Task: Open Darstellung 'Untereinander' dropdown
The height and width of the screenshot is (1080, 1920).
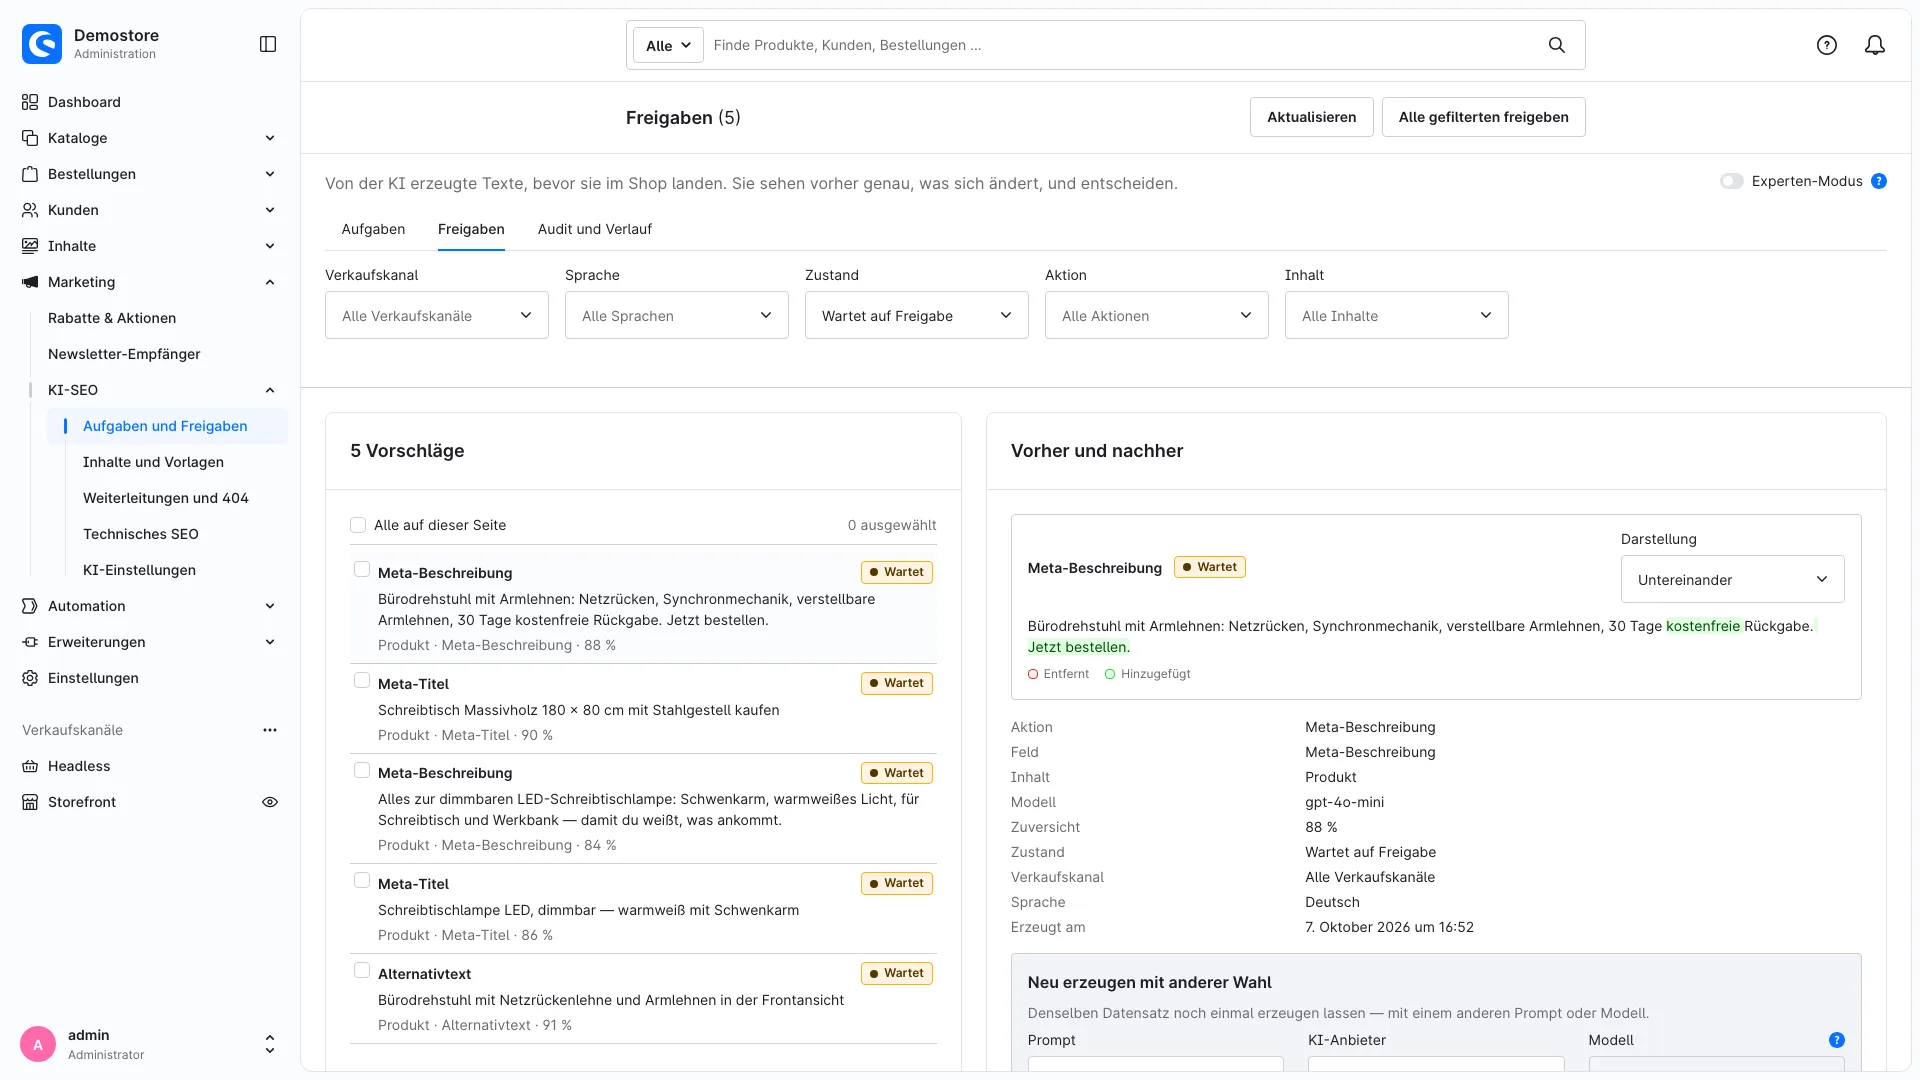Action: pyautogui.click(x=1733, y=579)
